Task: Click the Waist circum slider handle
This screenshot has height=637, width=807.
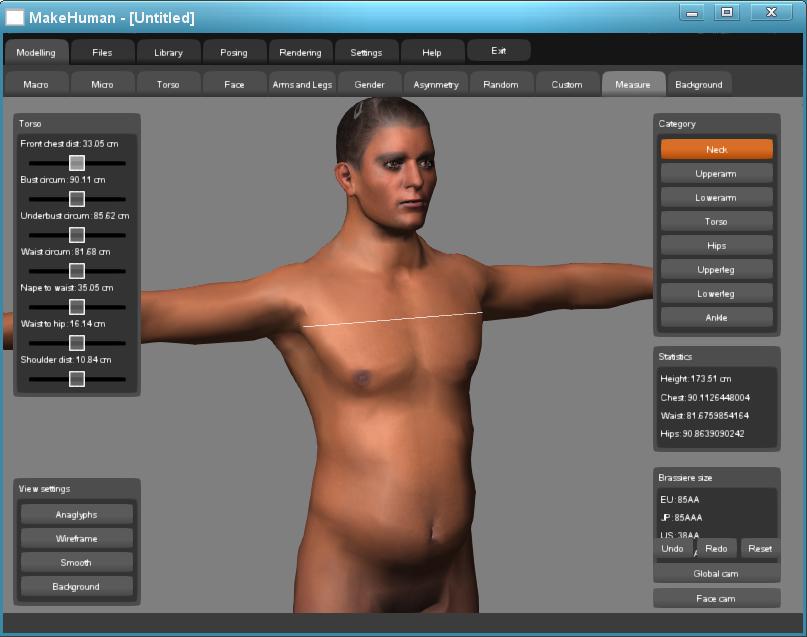Action: pos(77,271)
